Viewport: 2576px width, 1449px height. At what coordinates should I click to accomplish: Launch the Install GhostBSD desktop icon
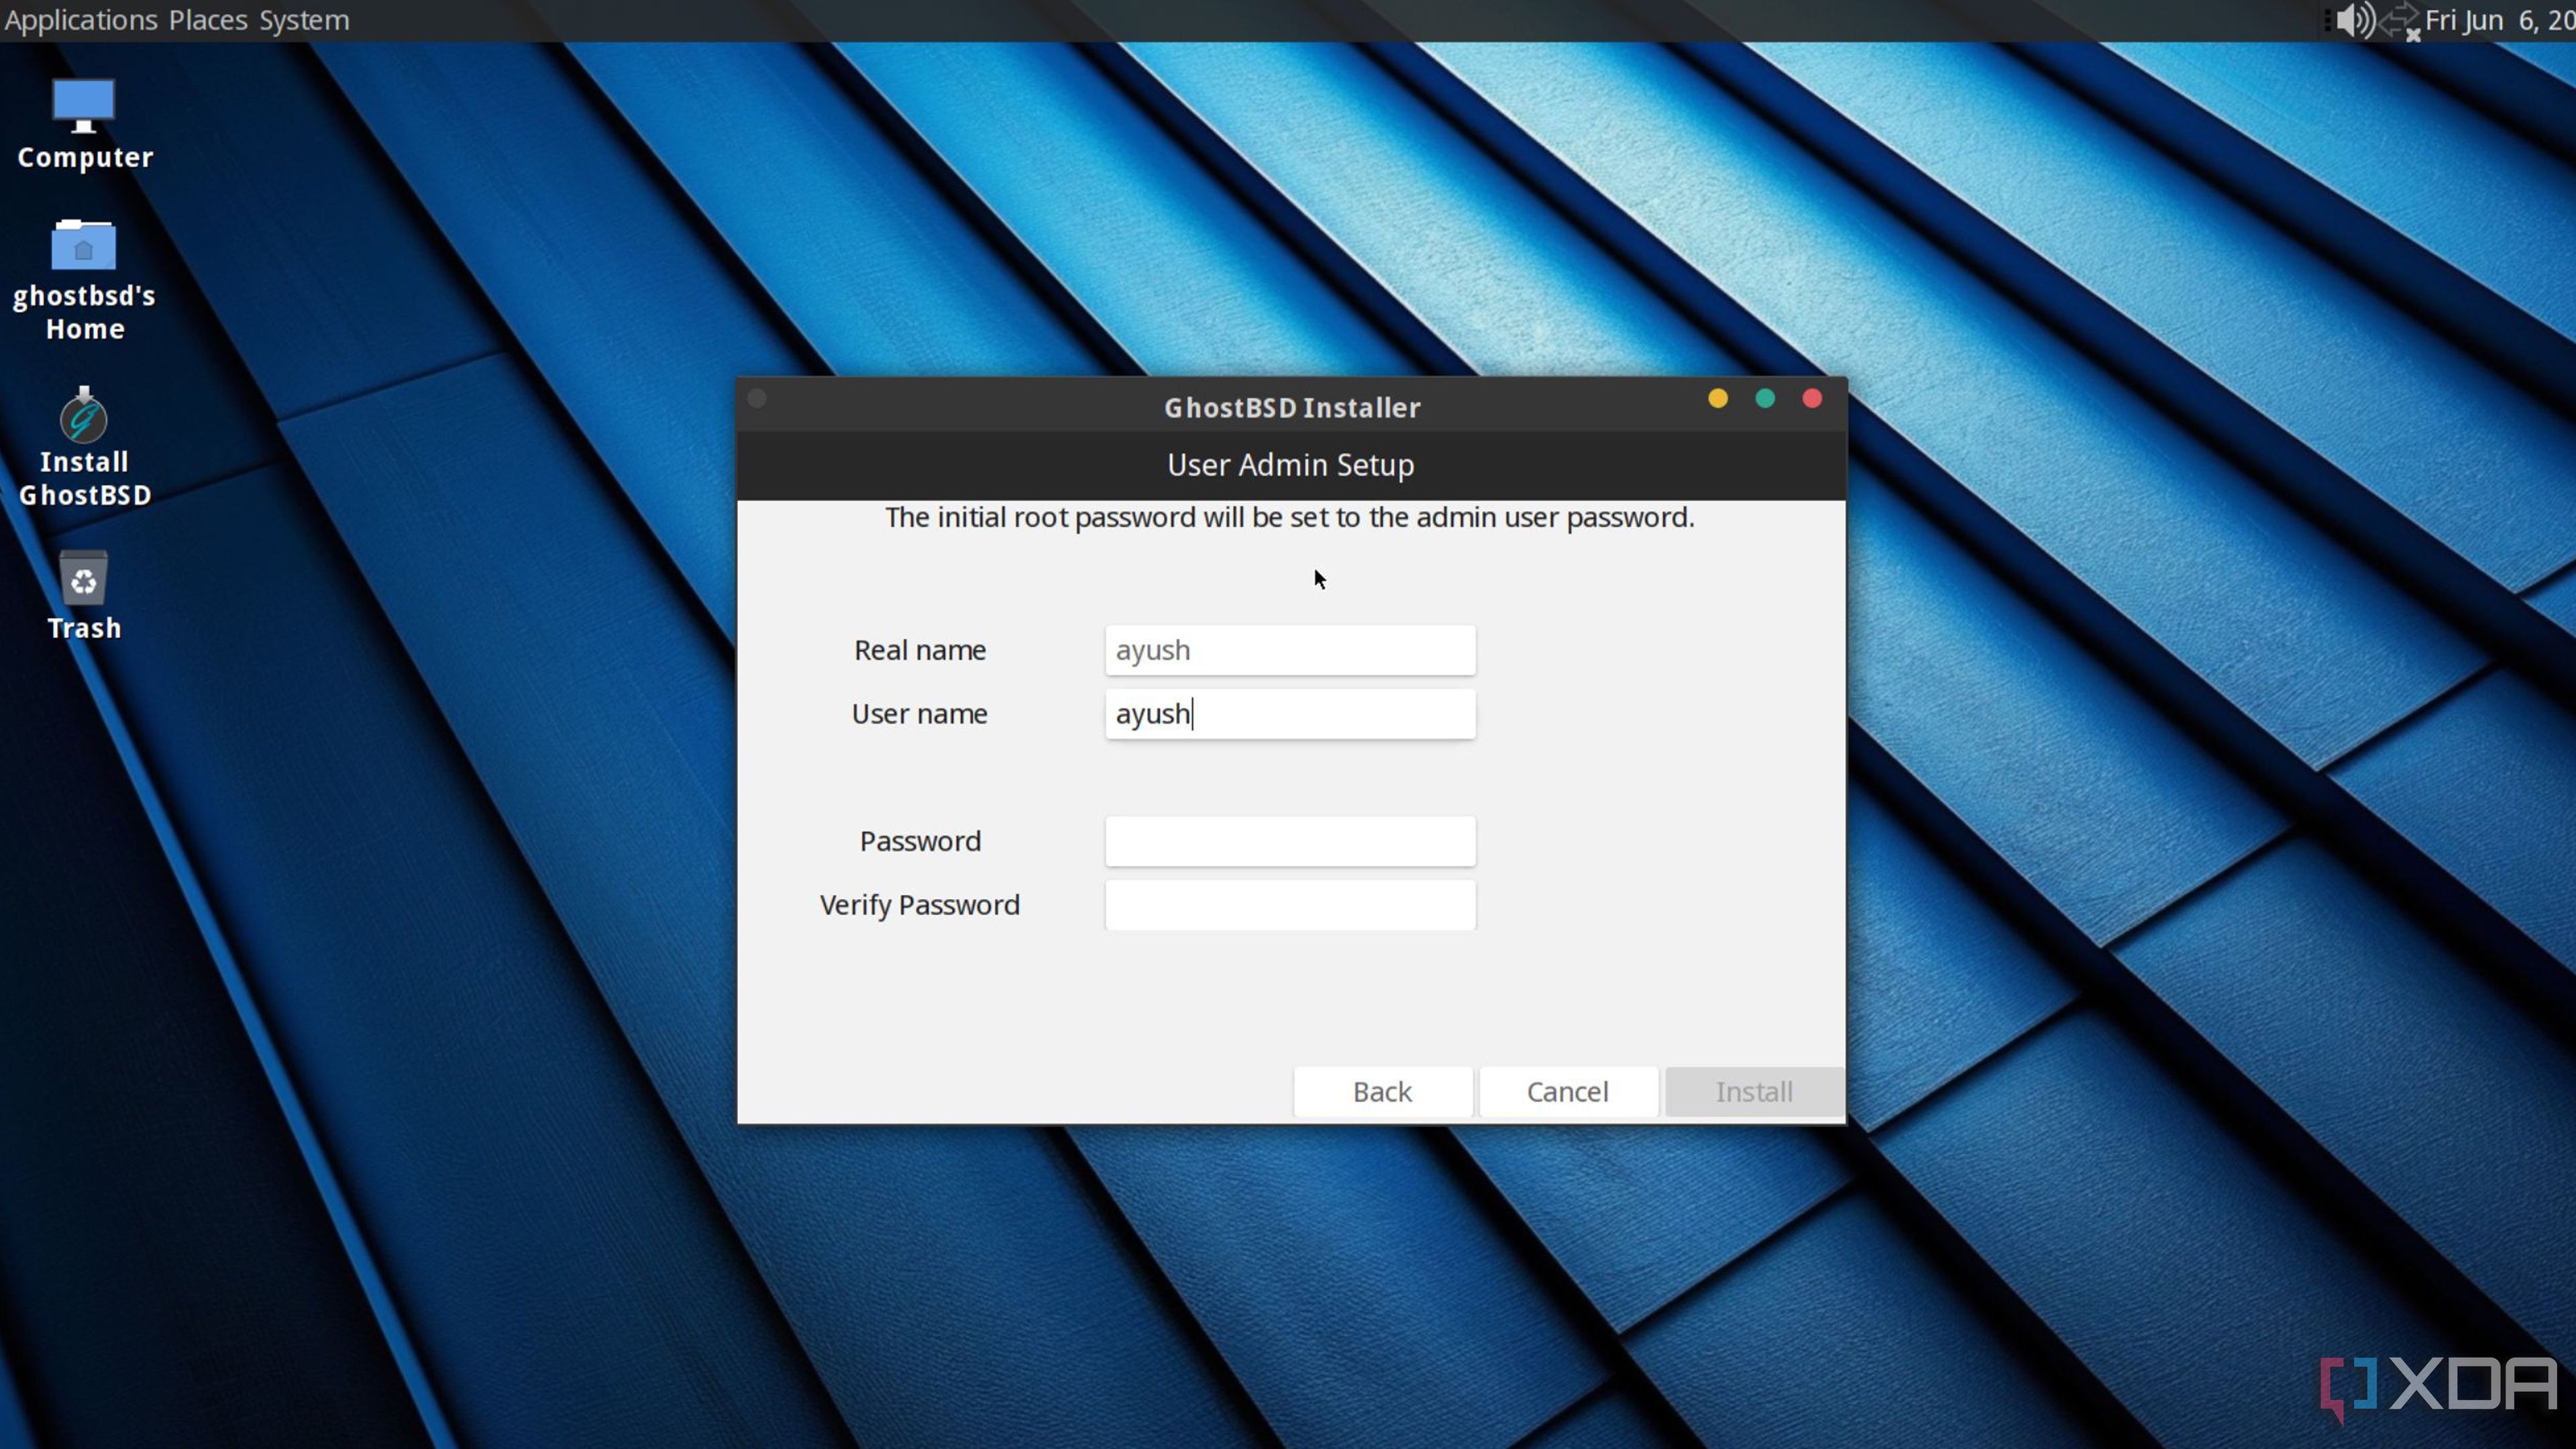pyautogui.click(x=84, y=447)
